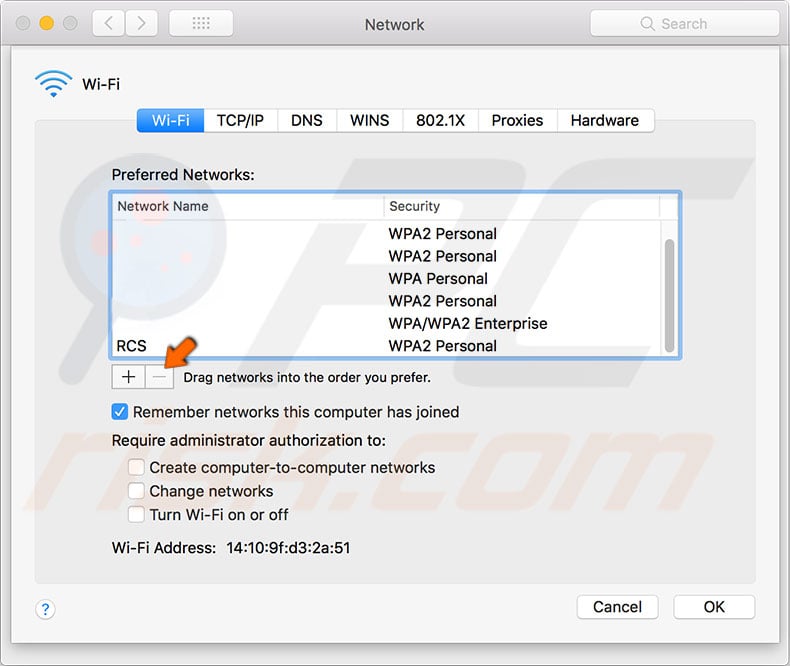Open help with the question mark button
Image resolution: width=790 pixels, height=666 pixels.
pos(45,609)
